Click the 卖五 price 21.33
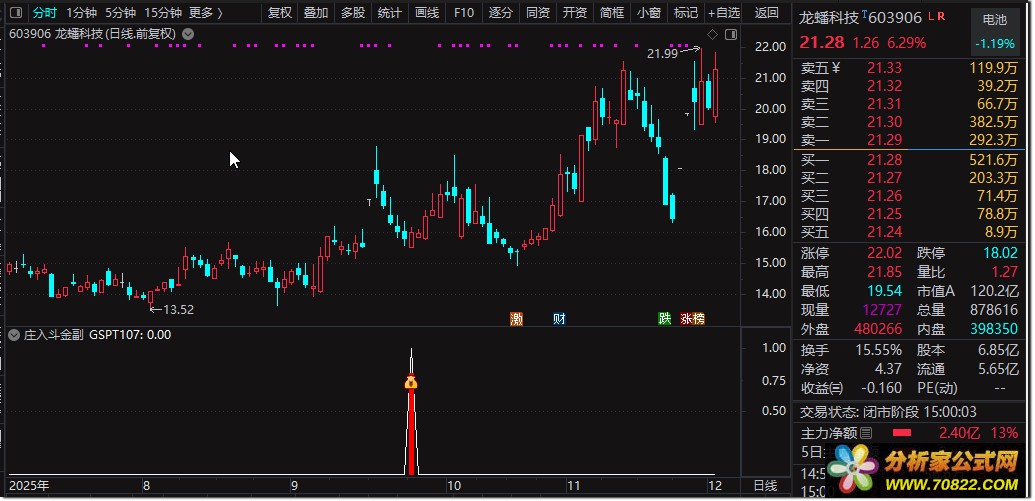The height and width of the screenshot is (501, 1035). [x=885, y=67]
